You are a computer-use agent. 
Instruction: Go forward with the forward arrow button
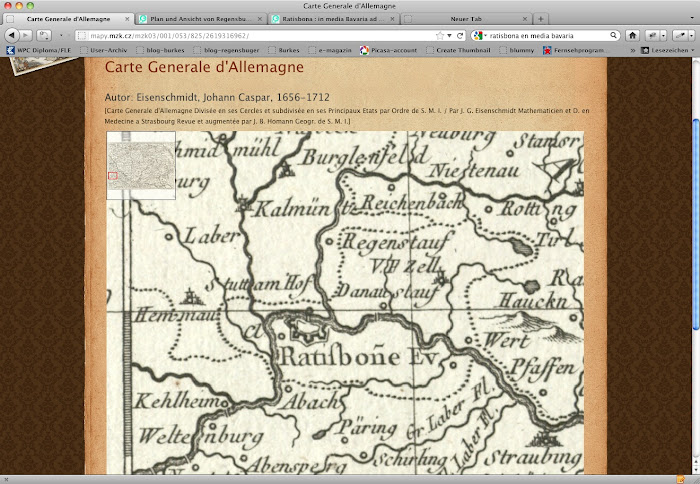(x=26, y=35)
